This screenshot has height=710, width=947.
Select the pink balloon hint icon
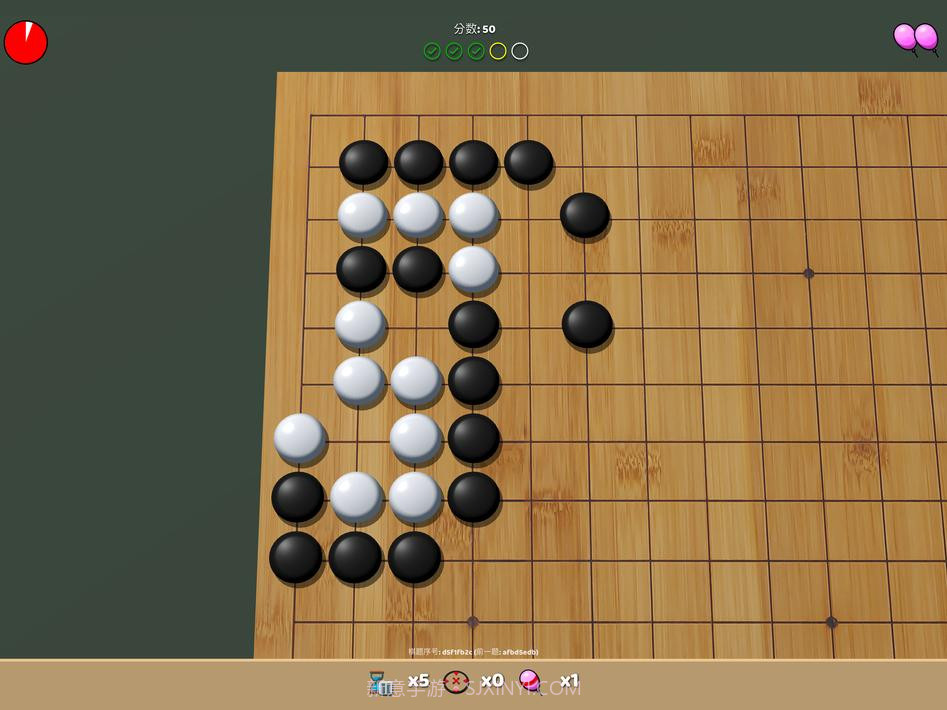click(529, 681)
